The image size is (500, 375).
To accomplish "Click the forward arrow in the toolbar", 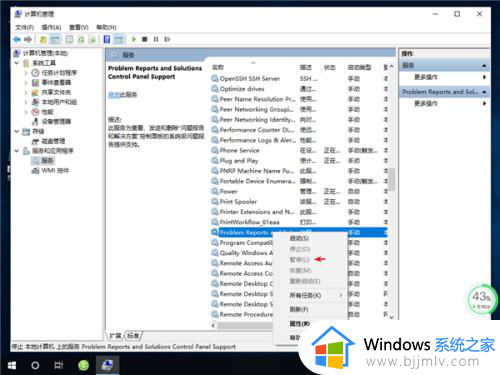I will (28, 39).
